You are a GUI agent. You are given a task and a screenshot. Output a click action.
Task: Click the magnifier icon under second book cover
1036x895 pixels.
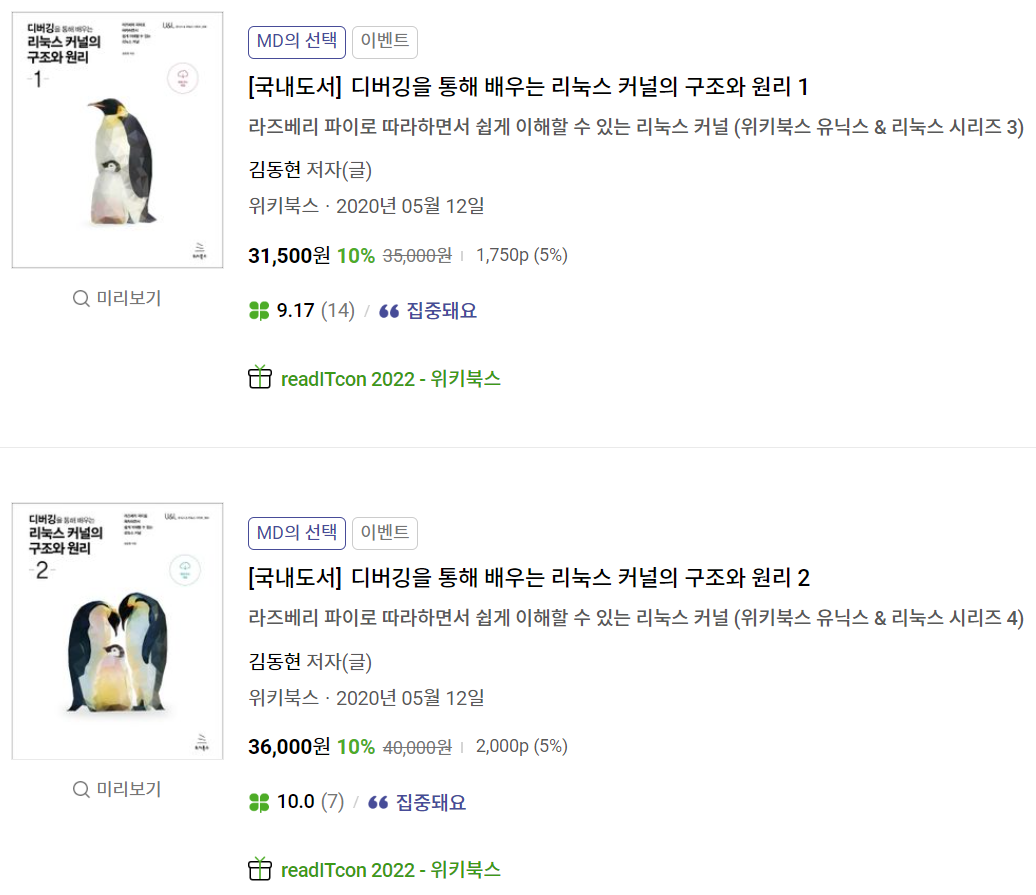pos(82,790)
